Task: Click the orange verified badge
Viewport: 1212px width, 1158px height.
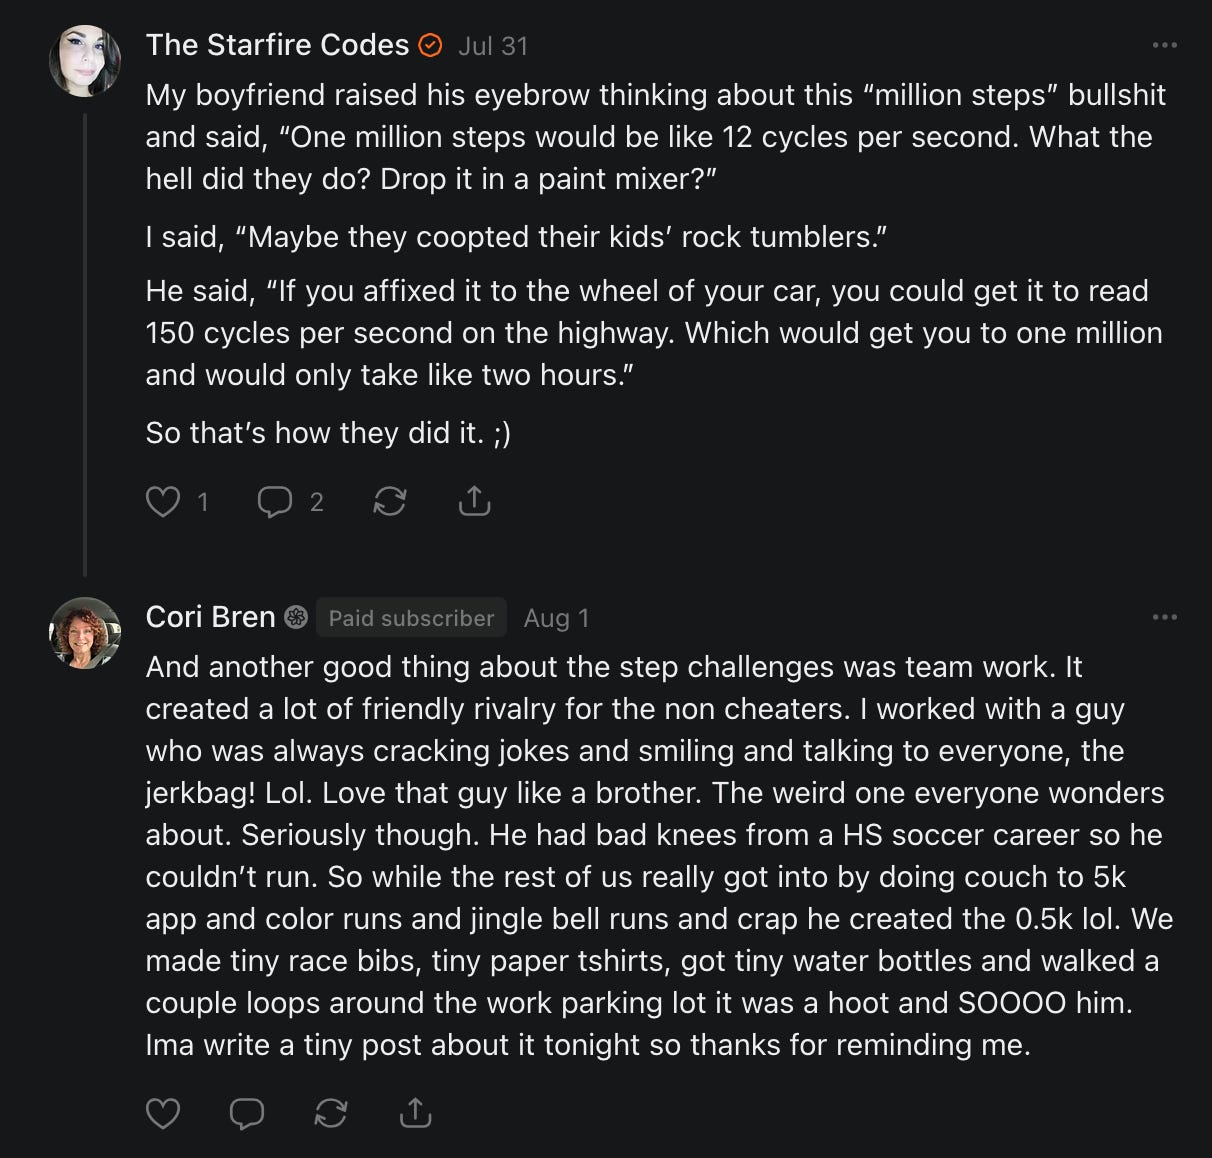Action: (x=430, y=46)
